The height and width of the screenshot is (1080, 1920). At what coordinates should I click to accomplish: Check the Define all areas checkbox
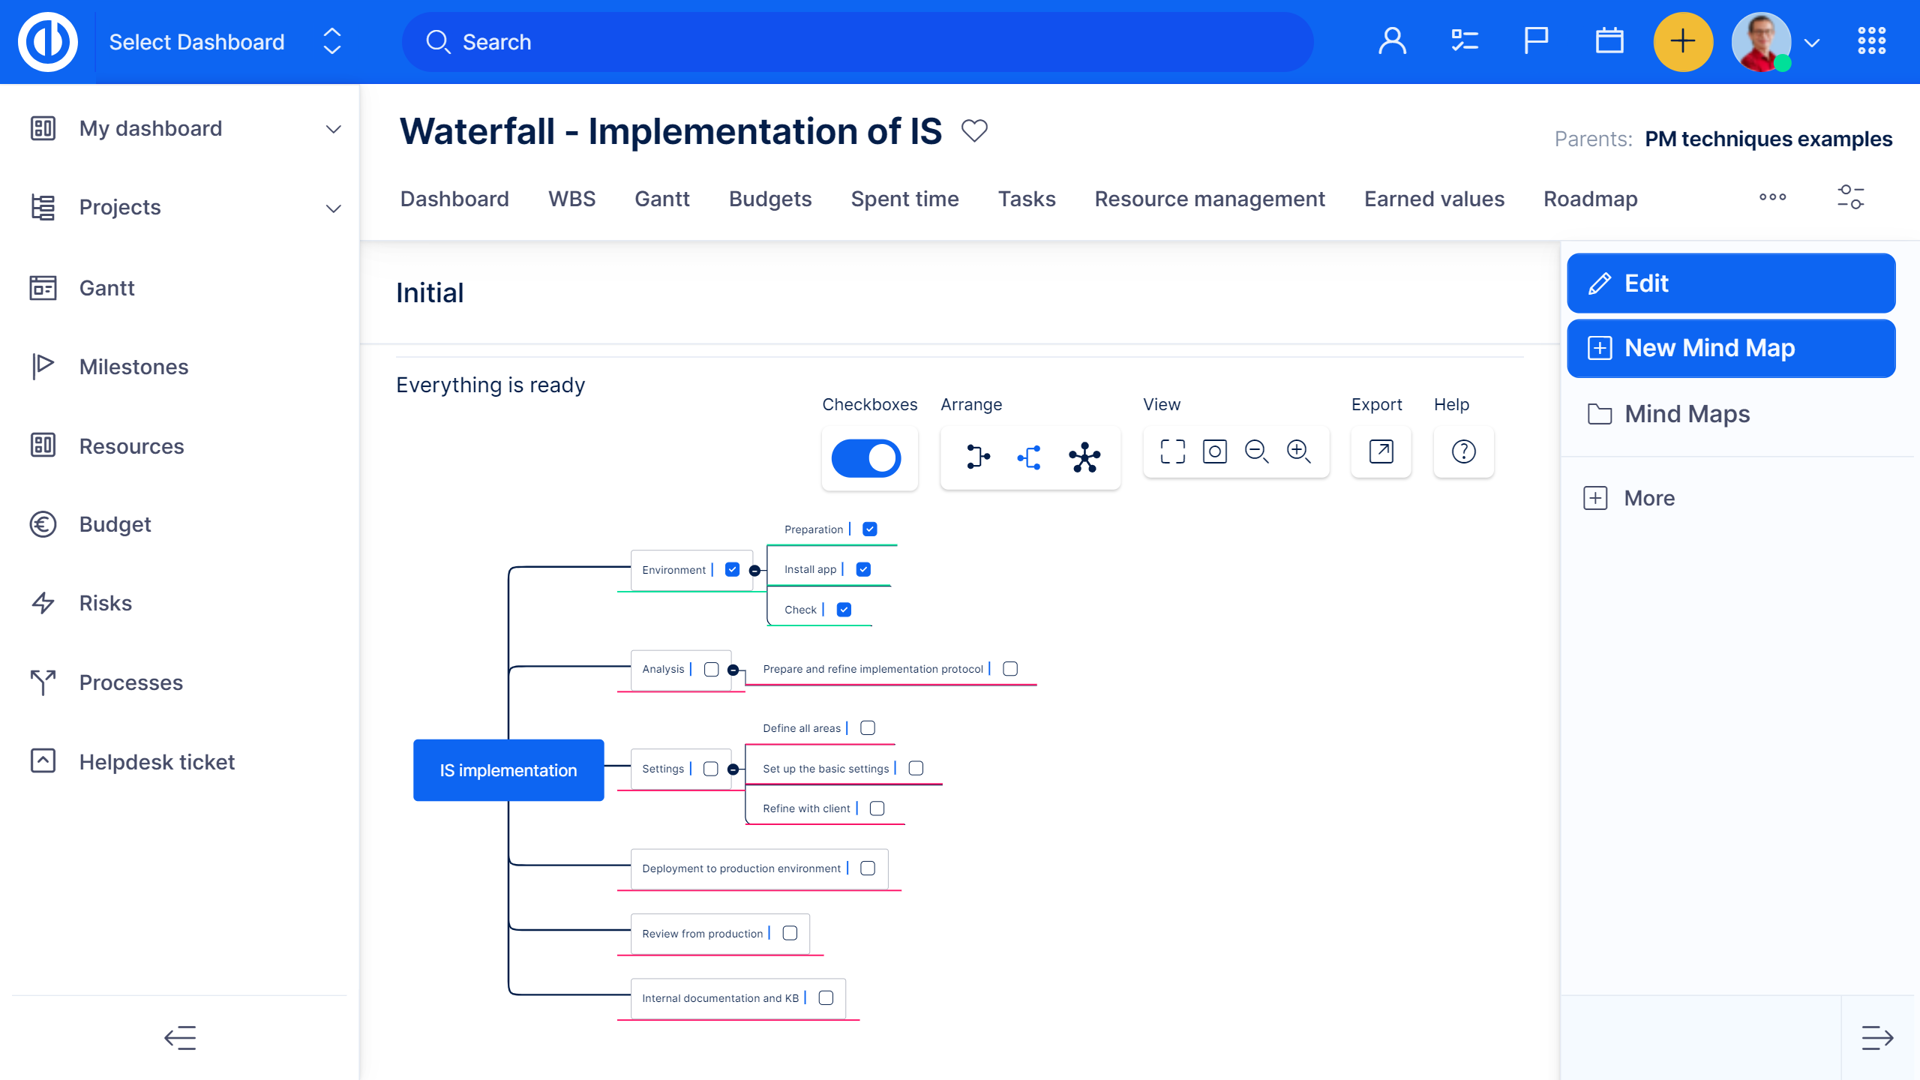point(867,727)
